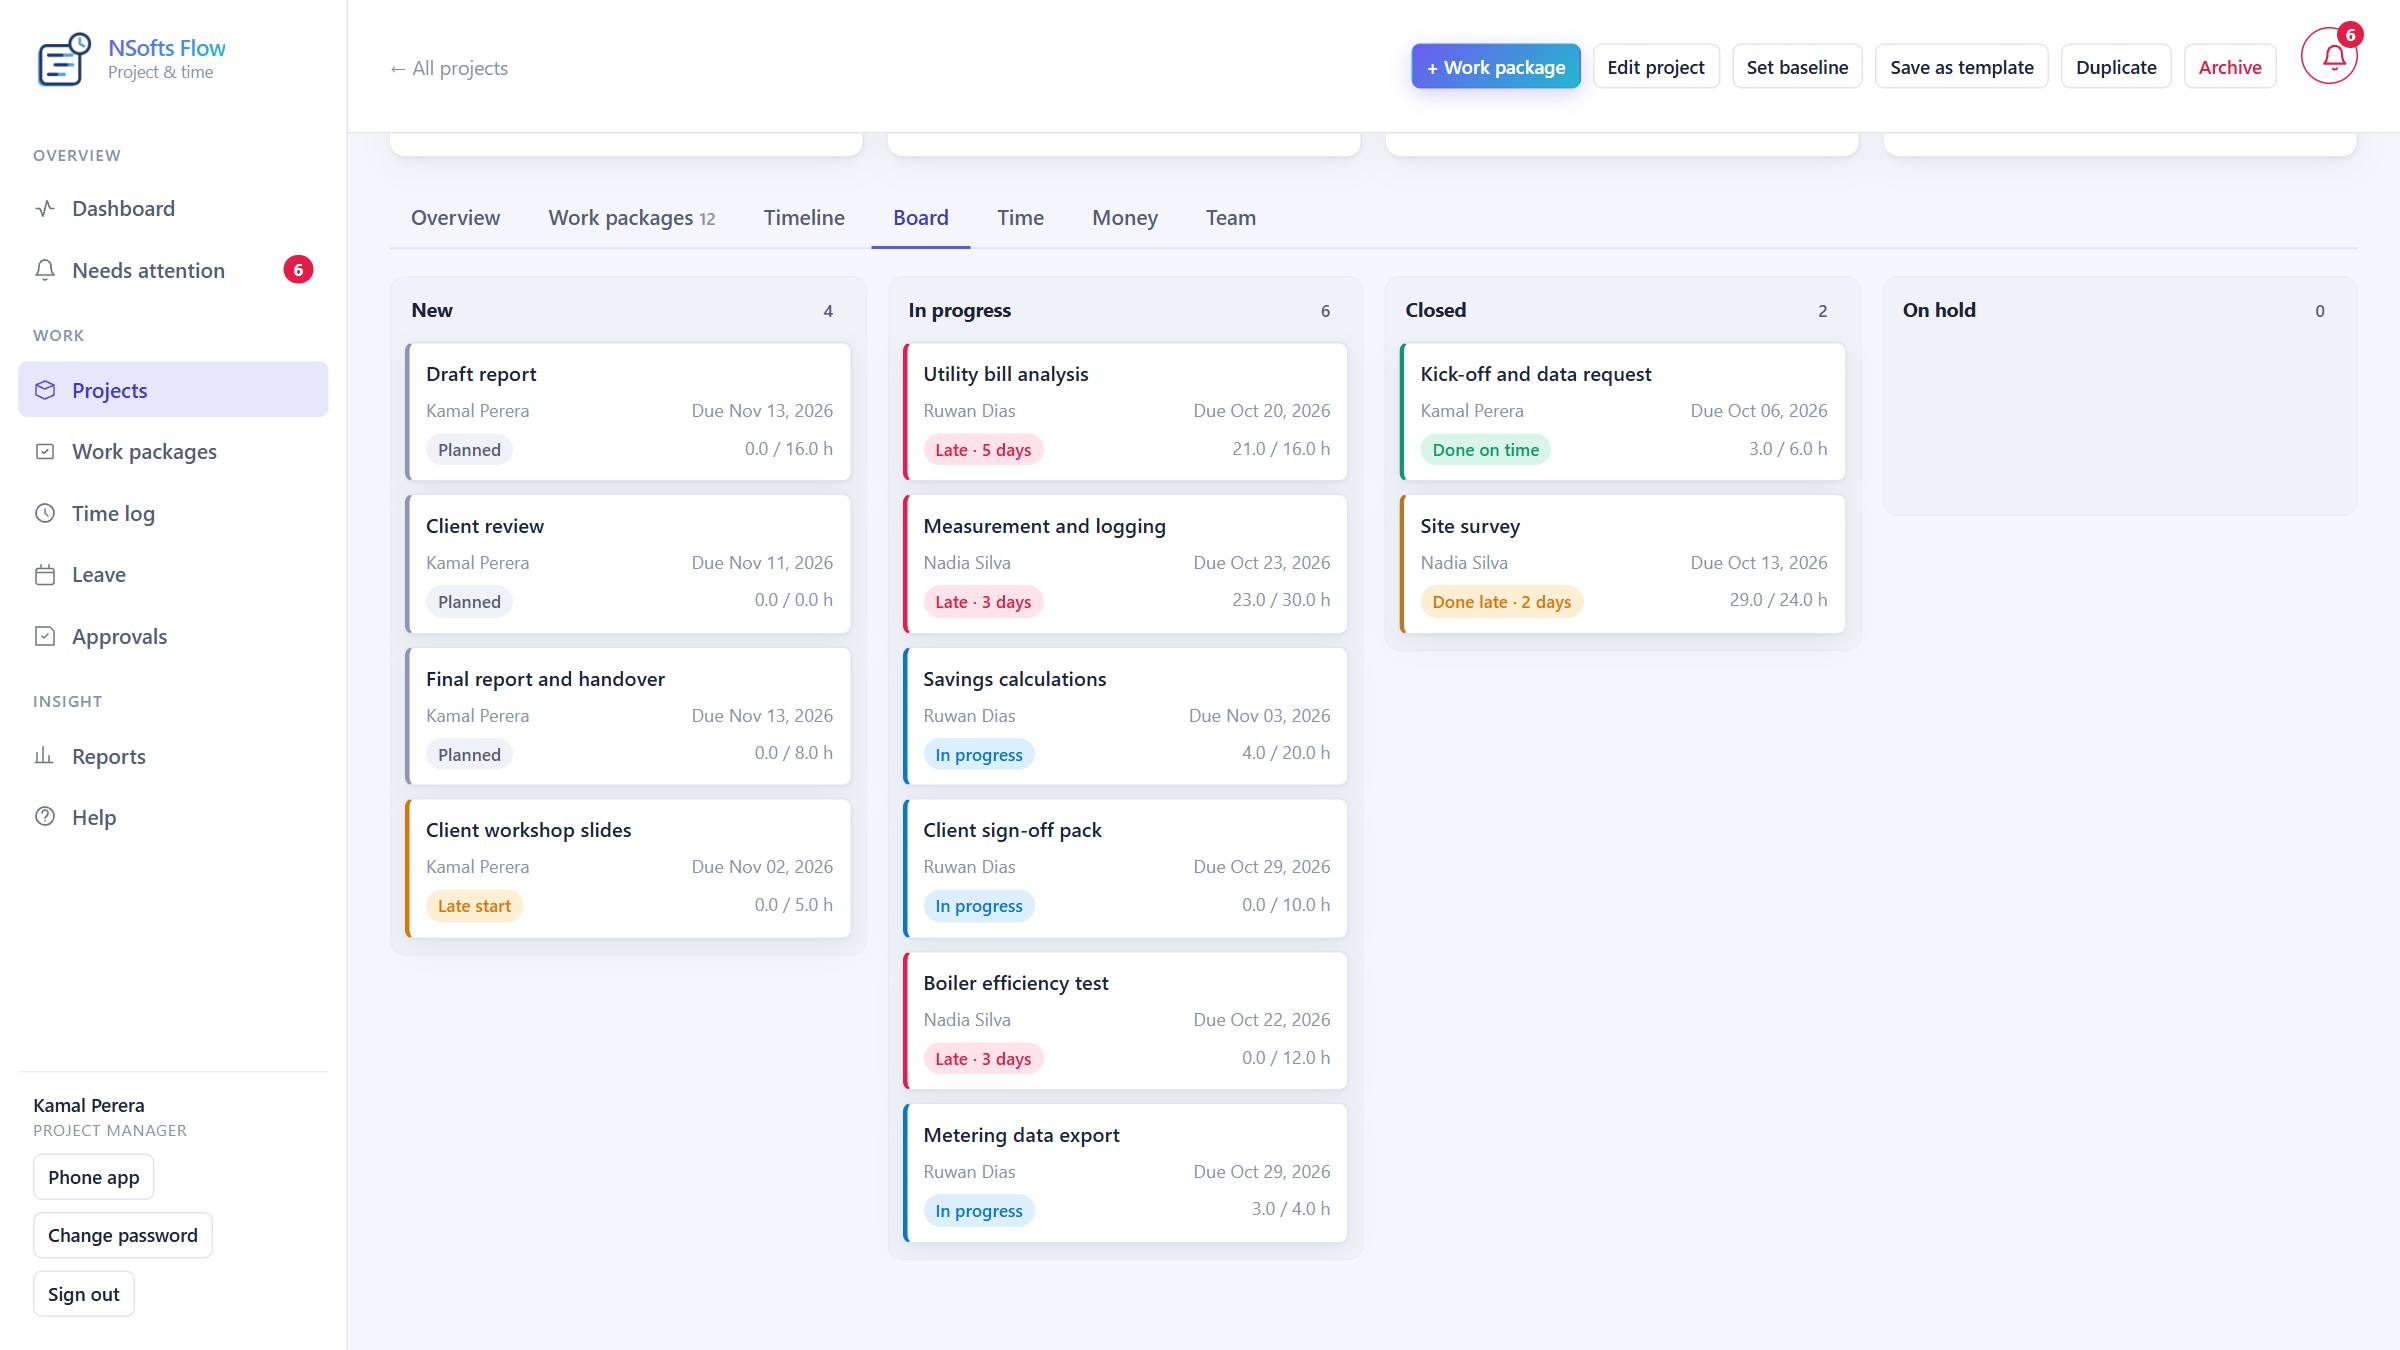Open Leave in the sidebar
The width and height of the screenshot is (2400, 1350).
click(173, 575)
